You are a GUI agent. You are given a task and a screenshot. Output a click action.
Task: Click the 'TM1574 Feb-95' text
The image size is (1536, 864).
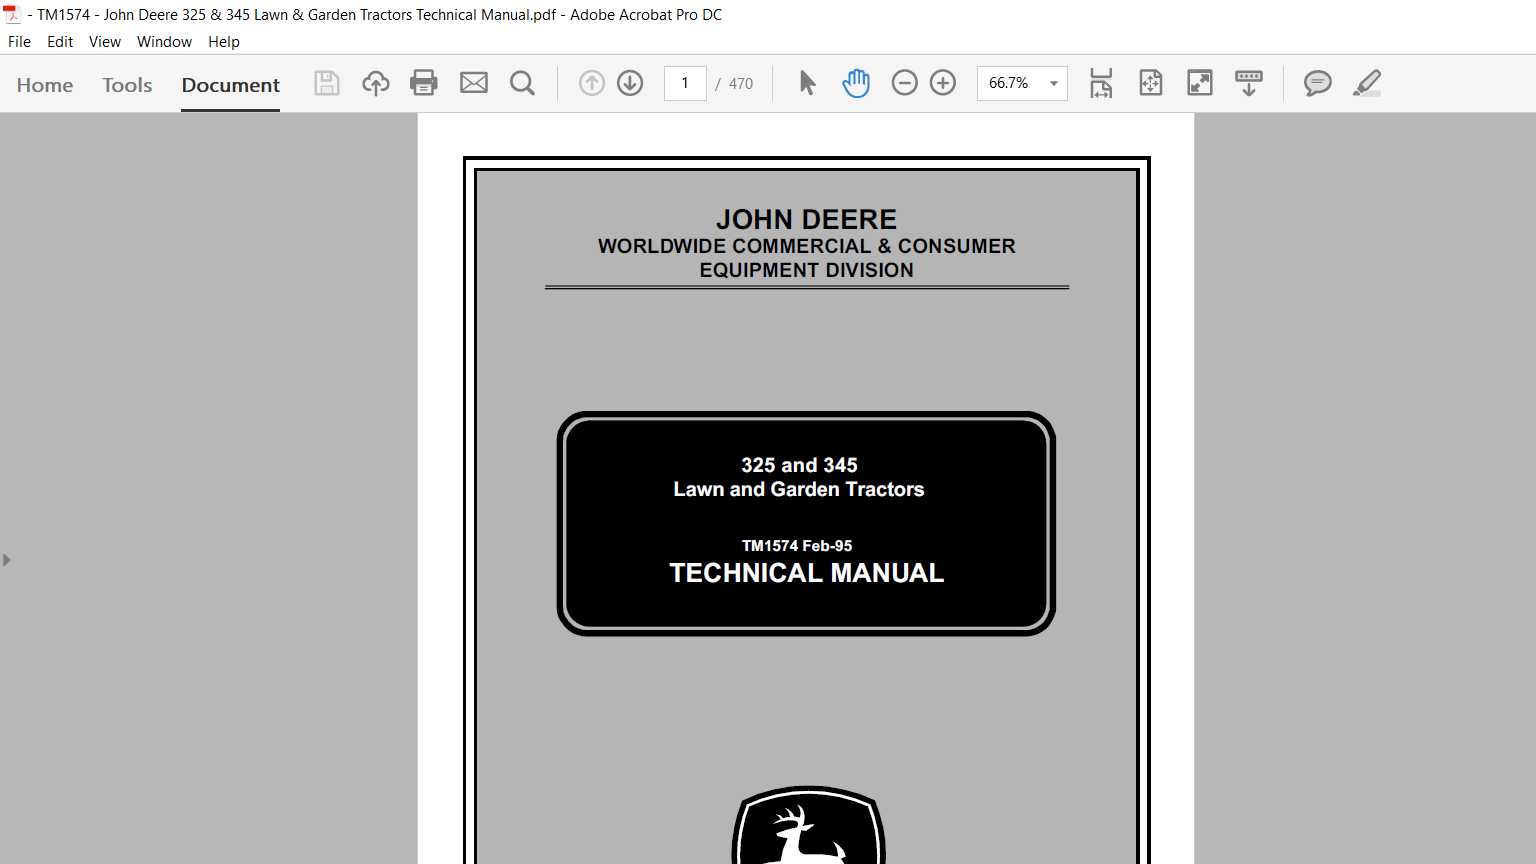point(797,546)
